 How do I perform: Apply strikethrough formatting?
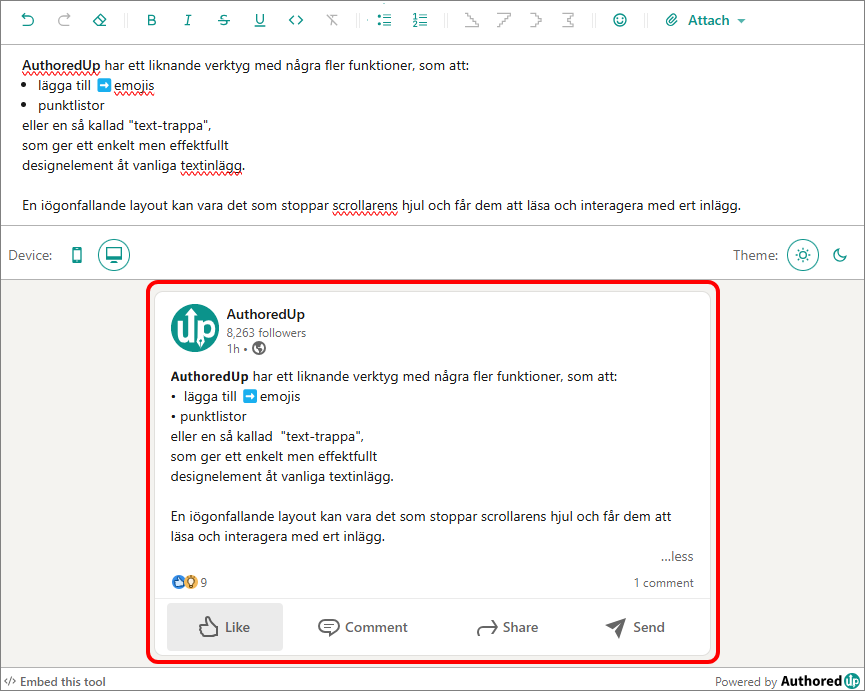point(223,19)
